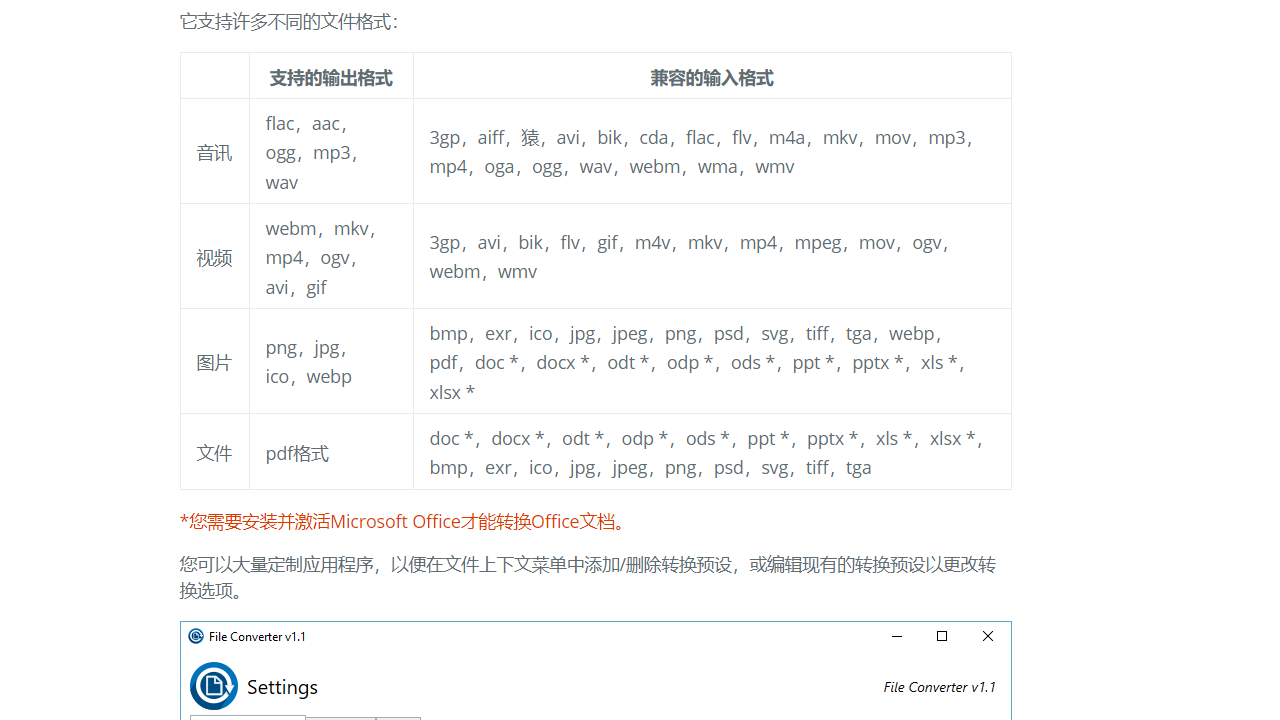This screenshot has width=1280, height=720.
Task: Select the leftmost tab in the Settings window
Action: 247,718
